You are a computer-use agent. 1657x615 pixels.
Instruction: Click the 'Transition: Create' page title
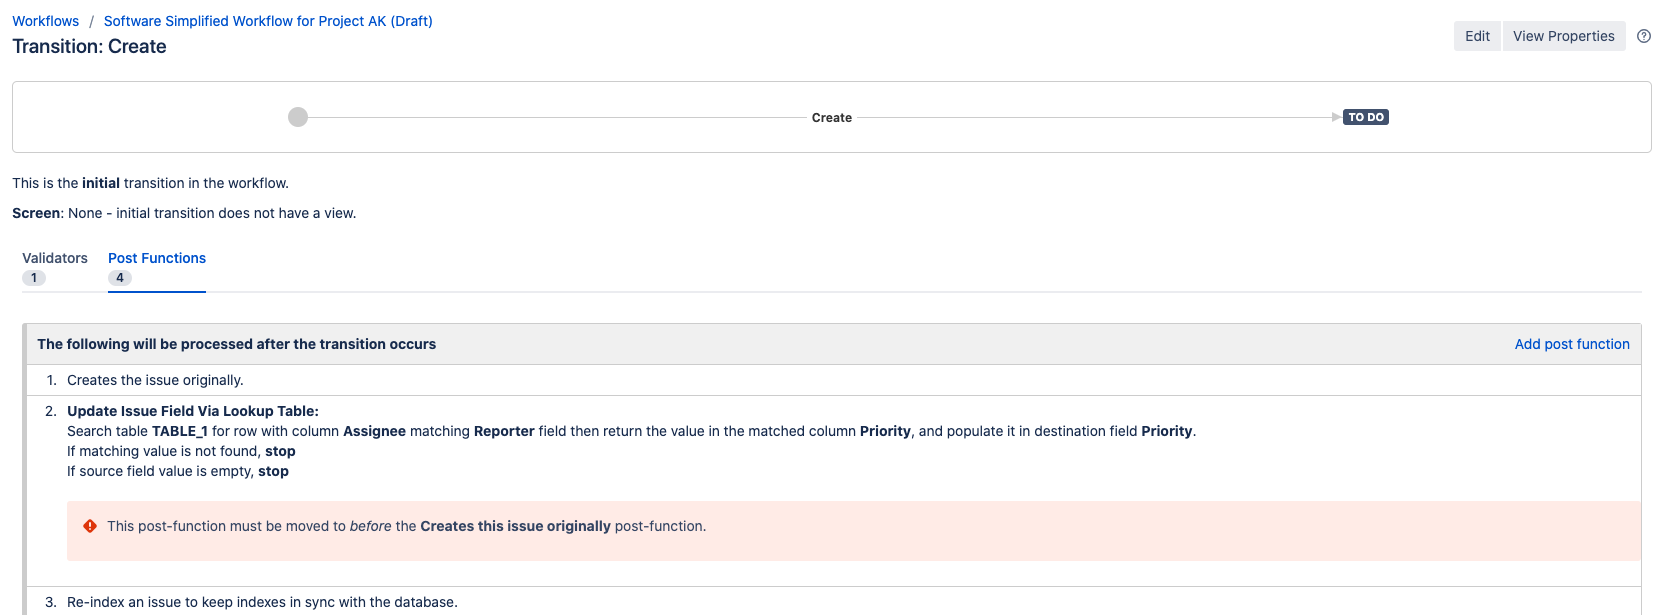pos(89,47)
